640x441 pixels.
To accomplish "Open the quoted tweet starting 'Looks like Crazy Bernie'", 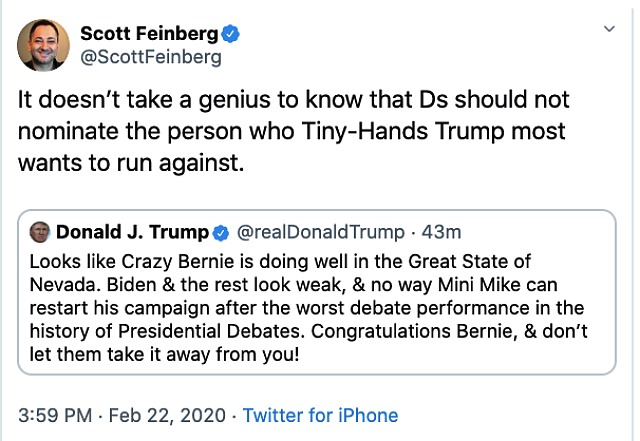I will 317,292.
